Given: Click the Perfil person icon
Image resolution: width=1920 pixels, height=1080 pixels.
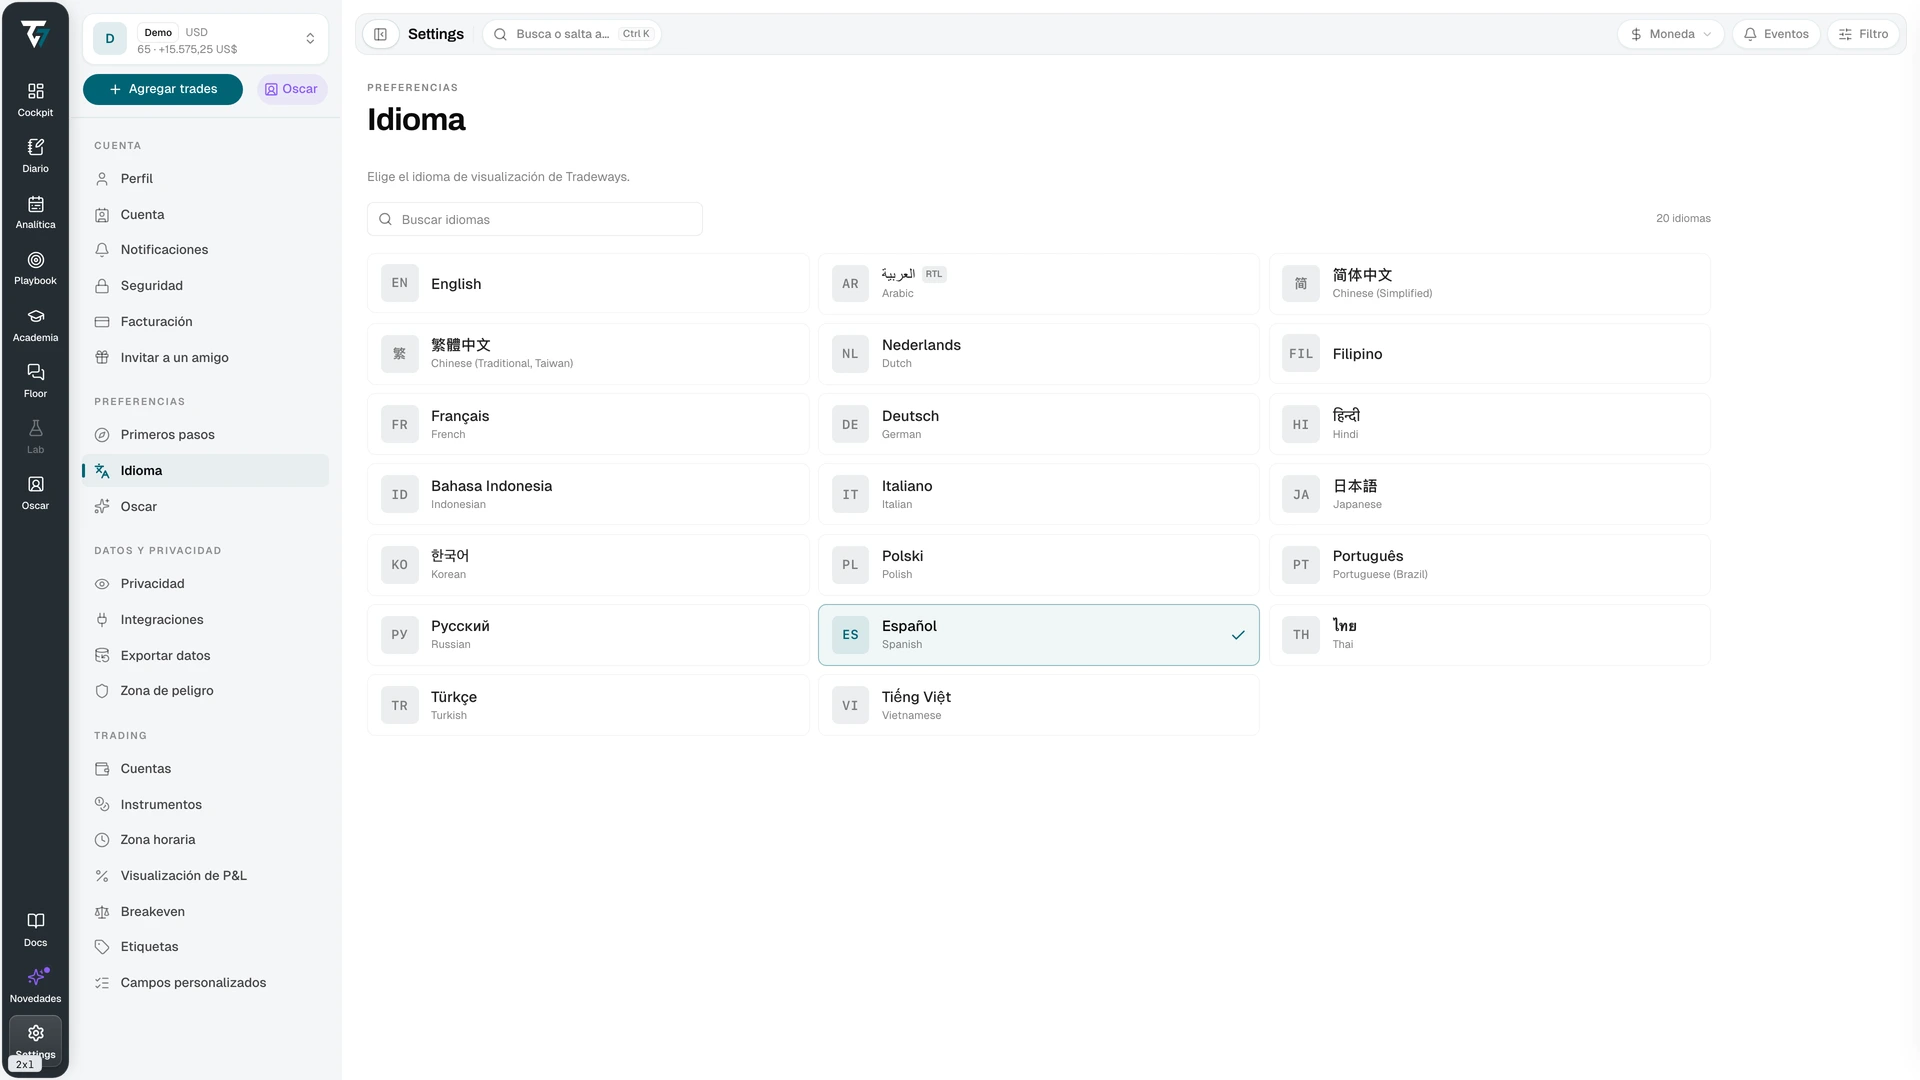Looking at the screenshot, I should [x=102, y=179].
